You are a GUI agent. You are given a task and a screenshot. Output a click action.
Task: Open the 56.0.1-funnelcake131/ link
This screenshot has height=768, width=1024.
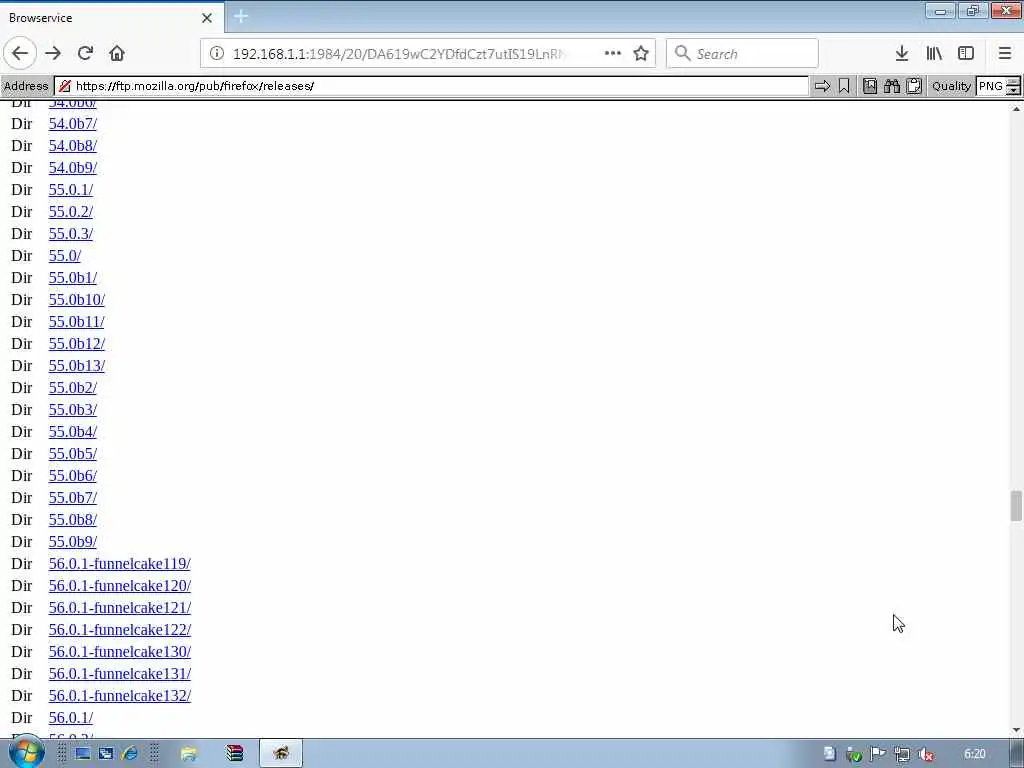(x=120, y=673)
